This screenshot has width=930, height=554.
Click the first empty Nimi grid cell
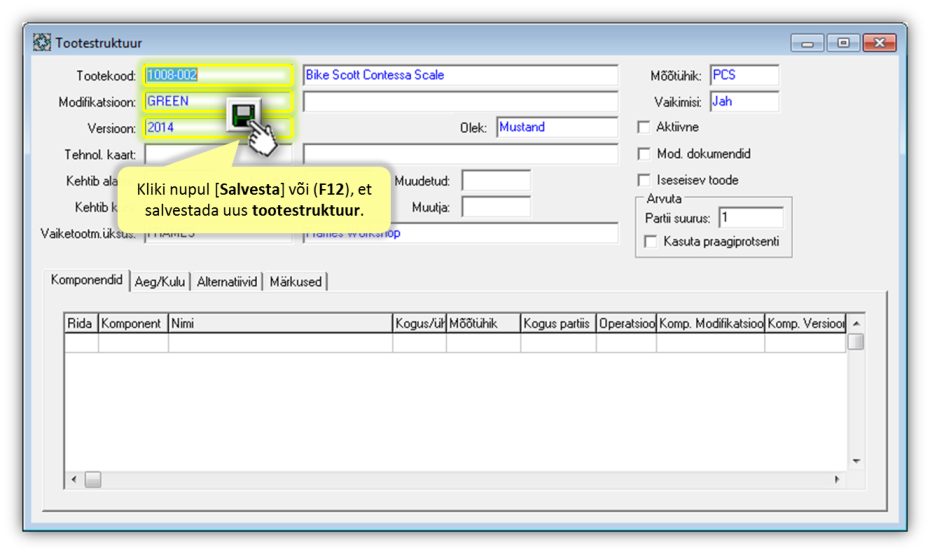coord(280,343)
